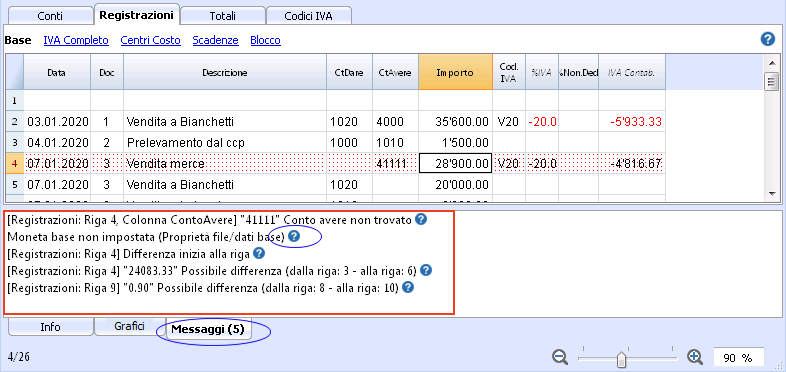Click the CtDare column header

pos(349,72)
